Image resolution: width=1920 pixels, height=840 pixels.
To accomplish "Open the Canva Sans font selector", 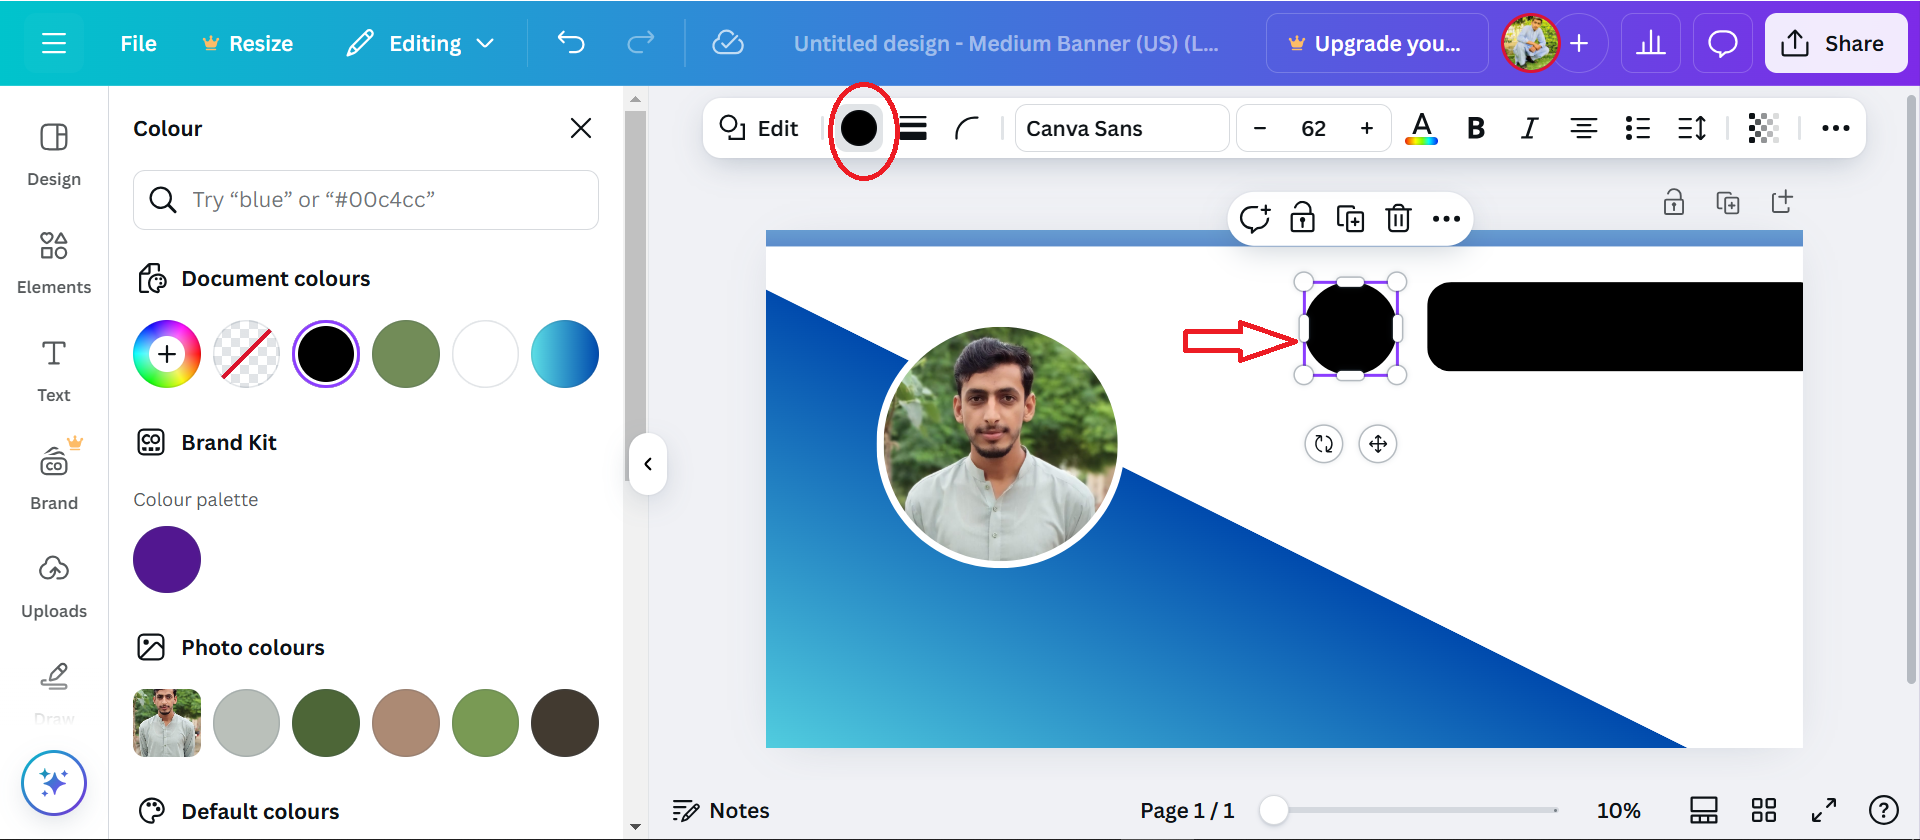I will [1121, 128].
